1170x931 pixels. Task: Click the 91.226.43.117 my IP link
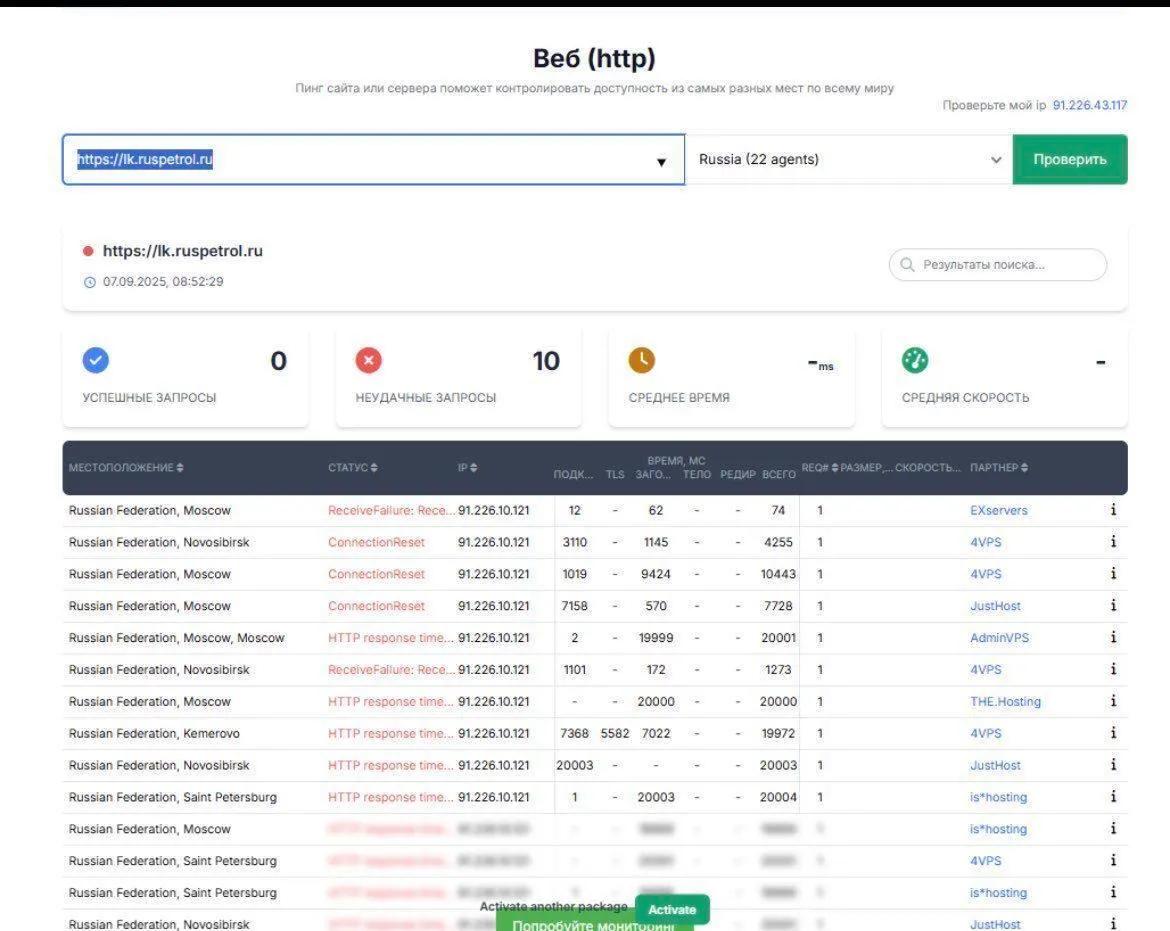[x=1089, y=105]
